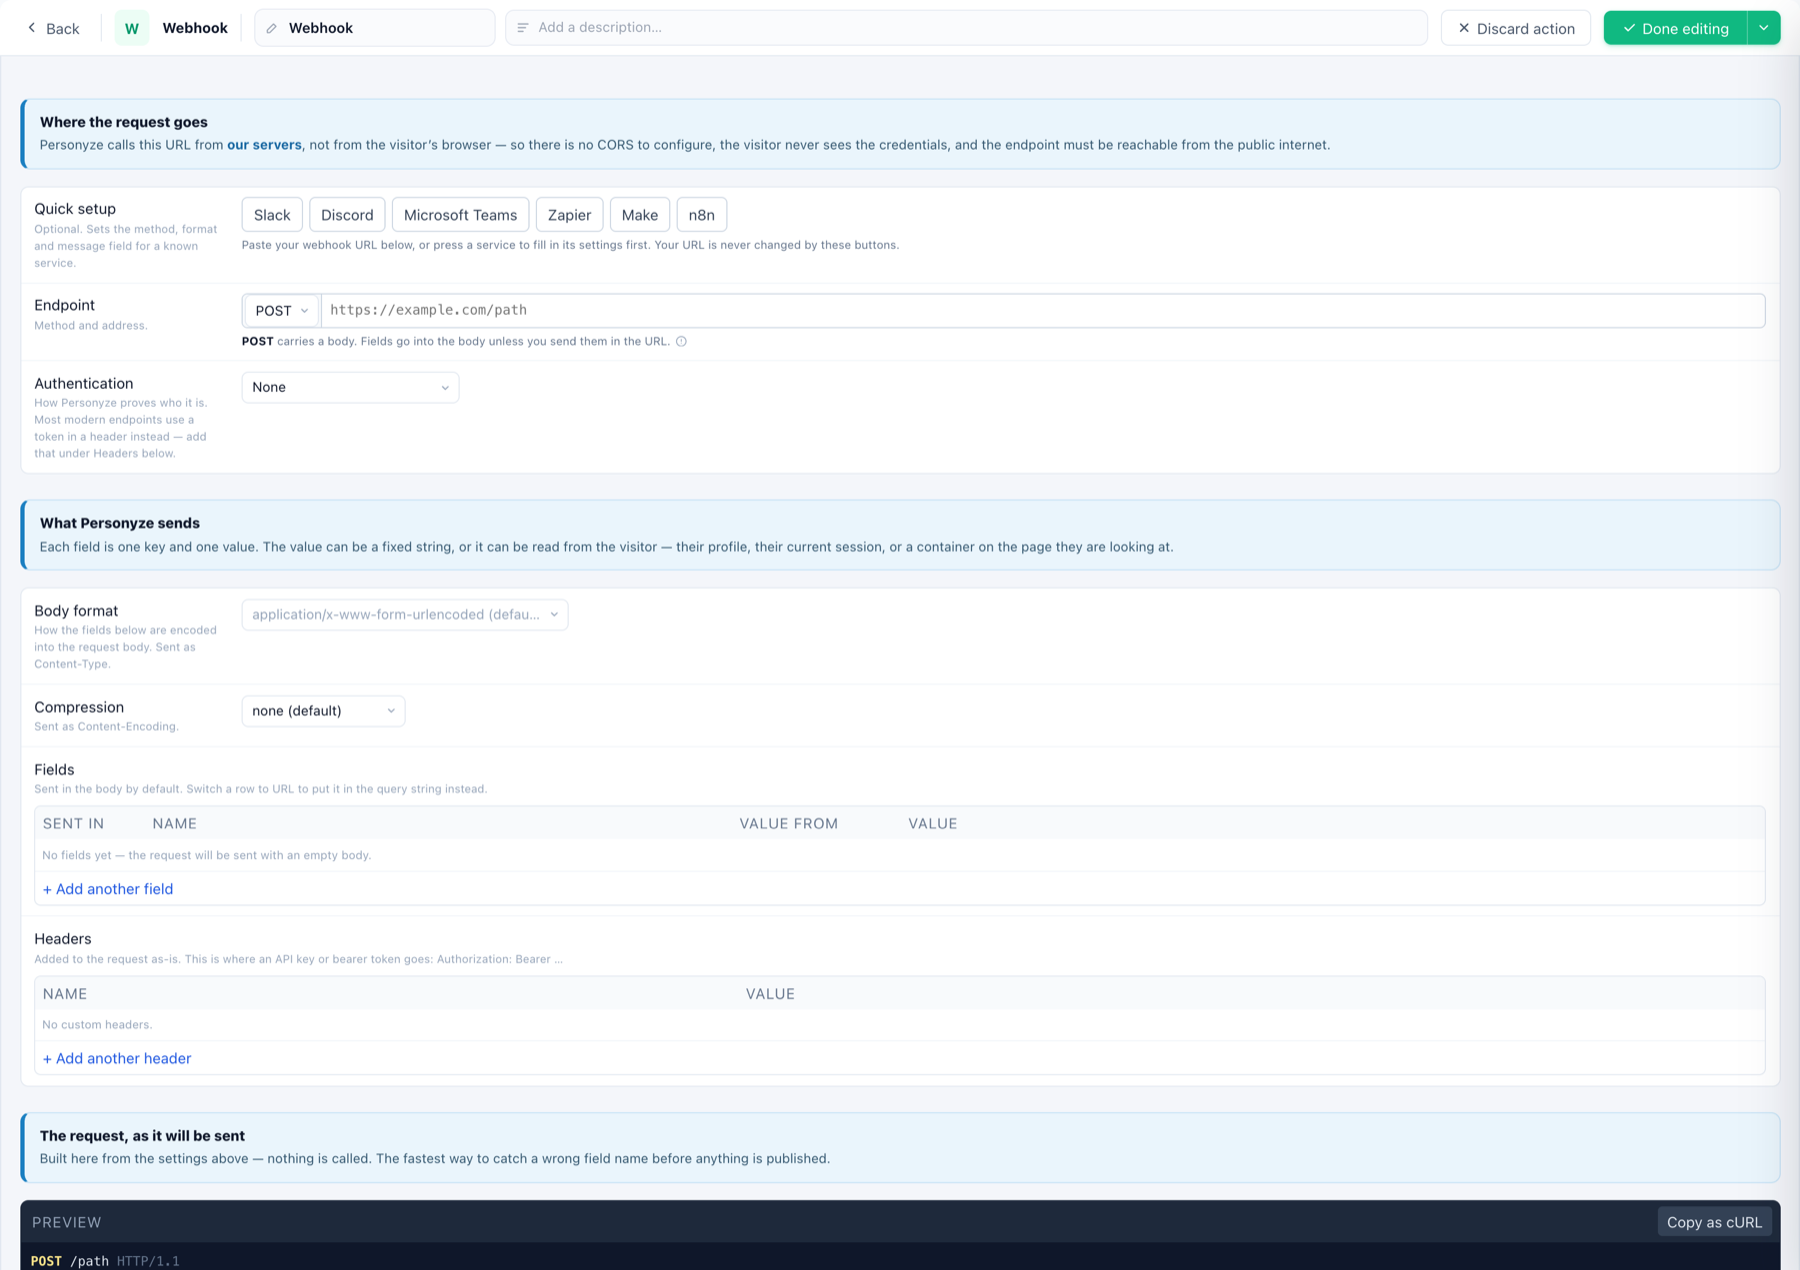
Task: Click Done editing button
Action: point(1675,28)
